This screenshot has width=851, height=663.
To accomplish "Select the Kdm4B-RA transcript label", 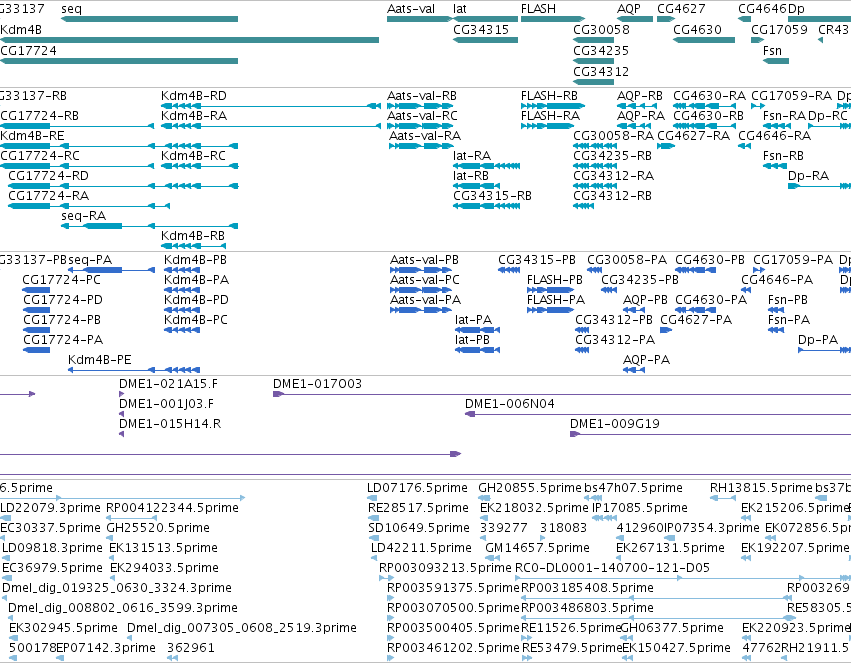I will click(x=194, y=116).
